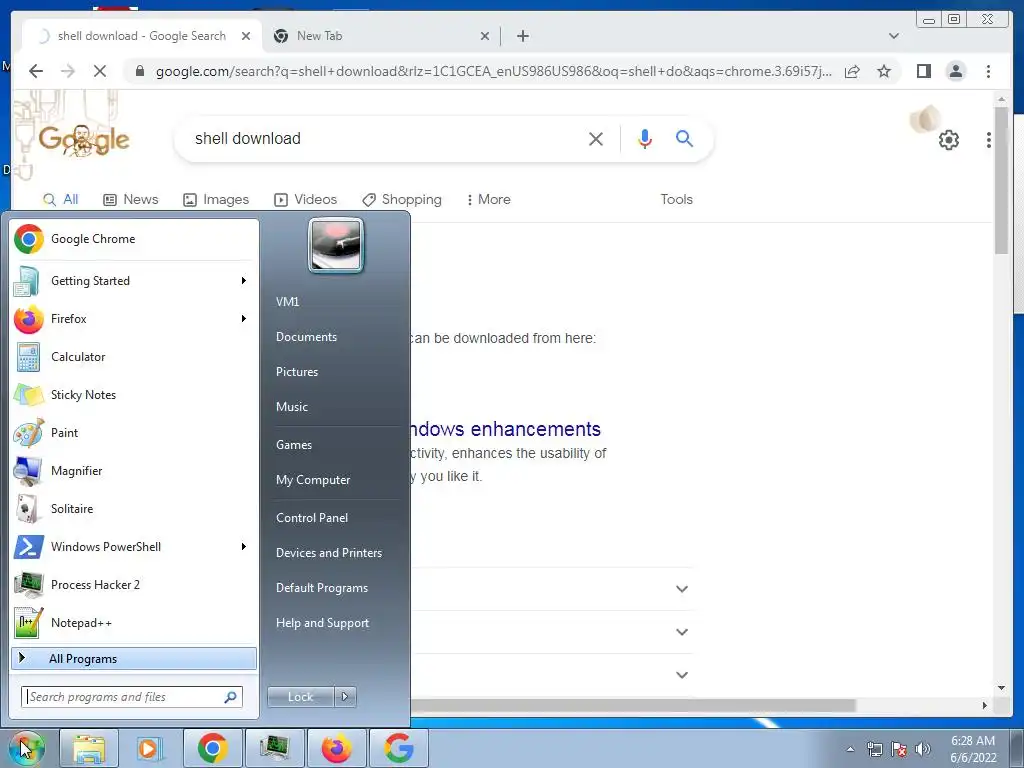Open Google Chrome from Start menu list
The image size is (1024, 768).
[x=134, y=239]
